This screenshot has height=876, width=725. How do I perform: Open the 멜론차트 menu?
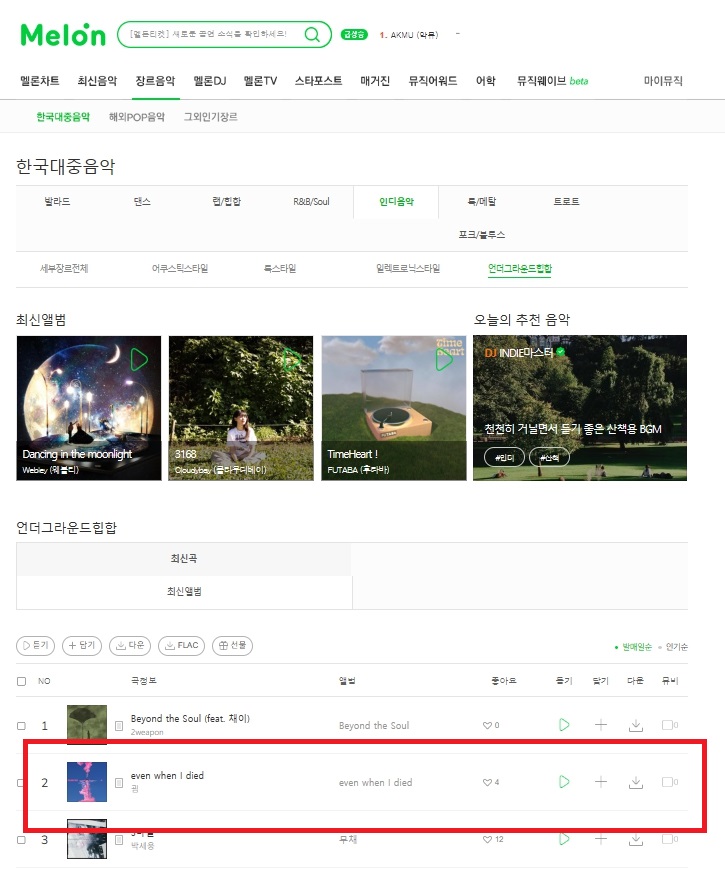40,81
